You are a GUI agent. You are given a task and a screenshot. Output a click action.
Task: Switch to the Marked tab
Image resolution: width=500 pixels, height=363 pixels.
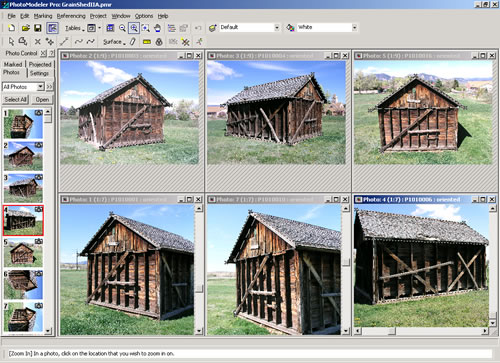13,64
